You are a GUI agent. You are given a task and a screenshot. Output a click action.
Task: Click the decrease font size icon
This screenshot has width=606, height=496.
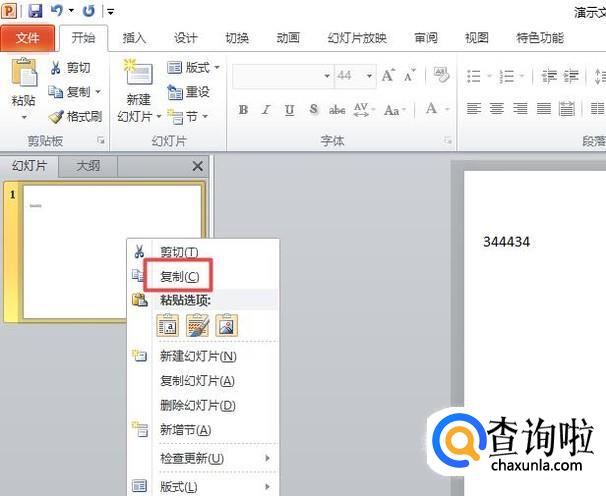coord(410,76)
